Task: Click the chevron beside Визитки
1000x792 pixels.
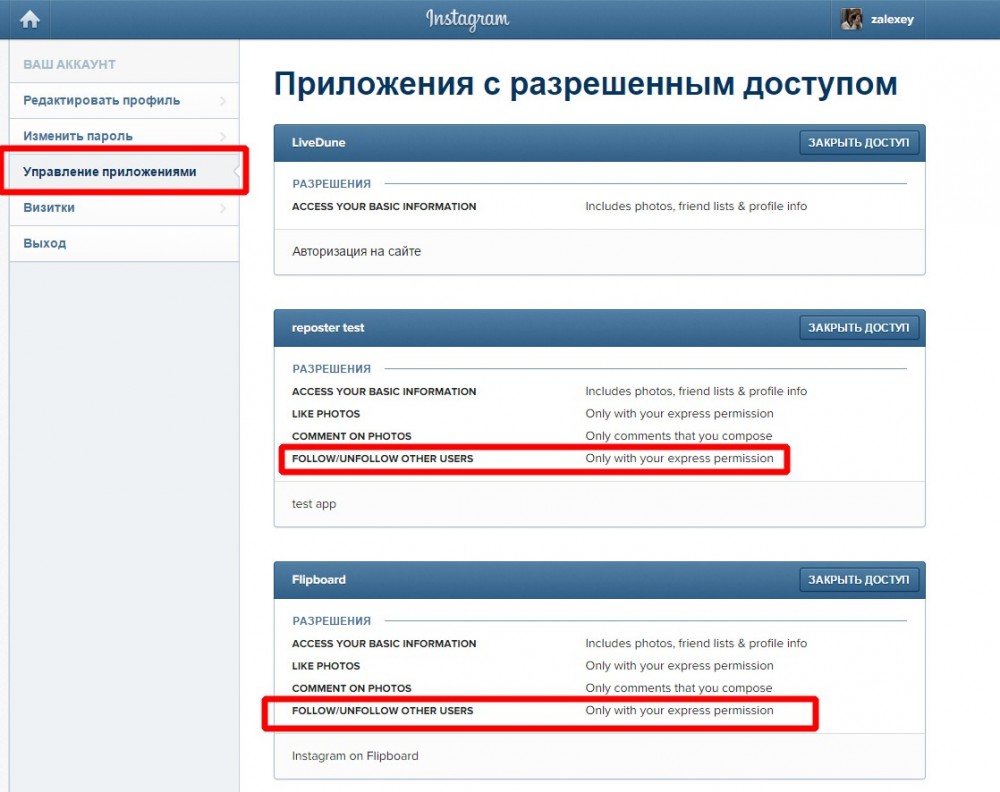Action: (222, 208)
